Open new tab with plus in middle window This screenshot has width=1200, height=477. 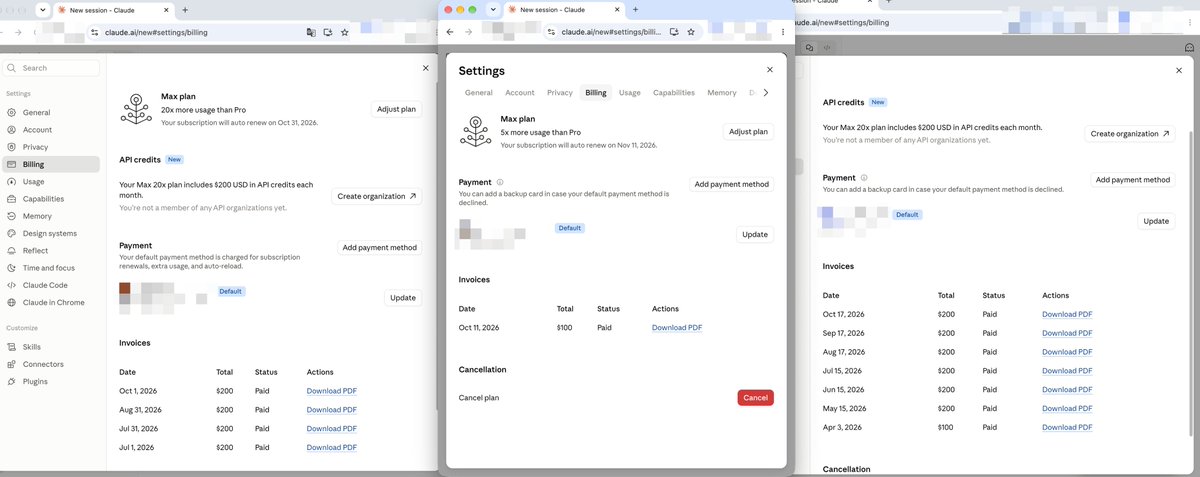click(636, 9)
